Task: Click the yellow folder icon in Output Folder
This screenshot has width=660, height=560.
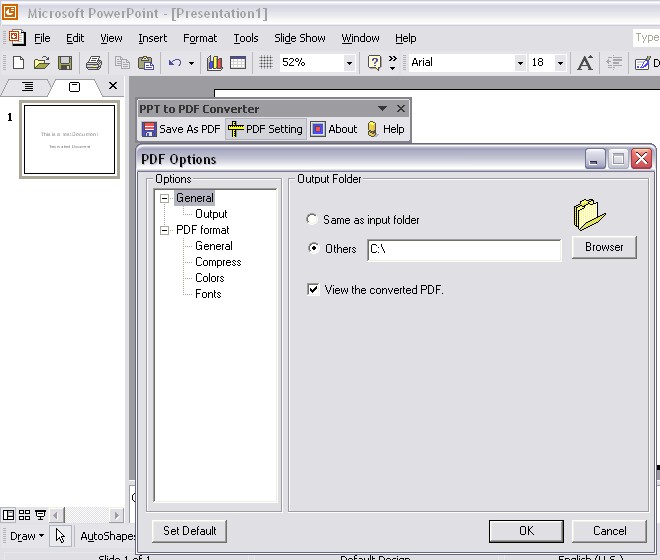Action: pyautogui.click(x=589, y=215)
